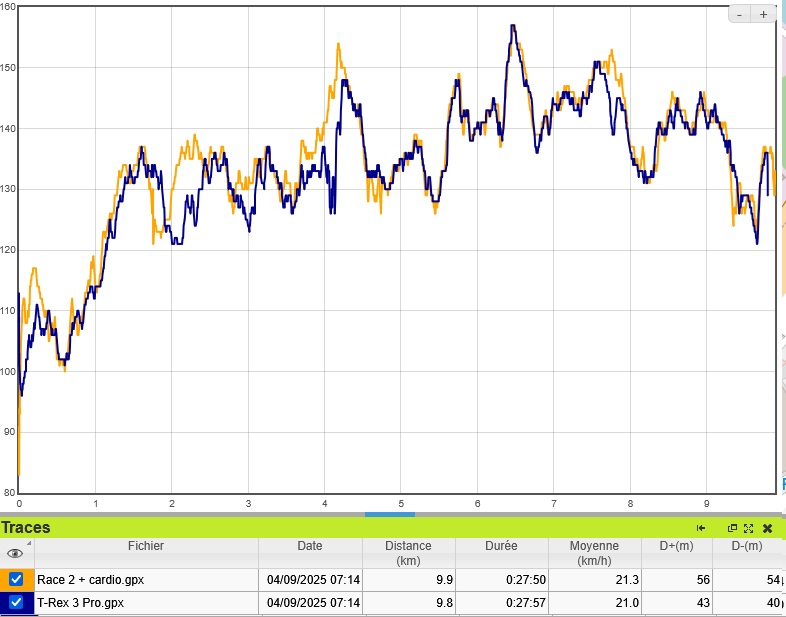
Task: Close the Traces panel
Action: (767, 528)
